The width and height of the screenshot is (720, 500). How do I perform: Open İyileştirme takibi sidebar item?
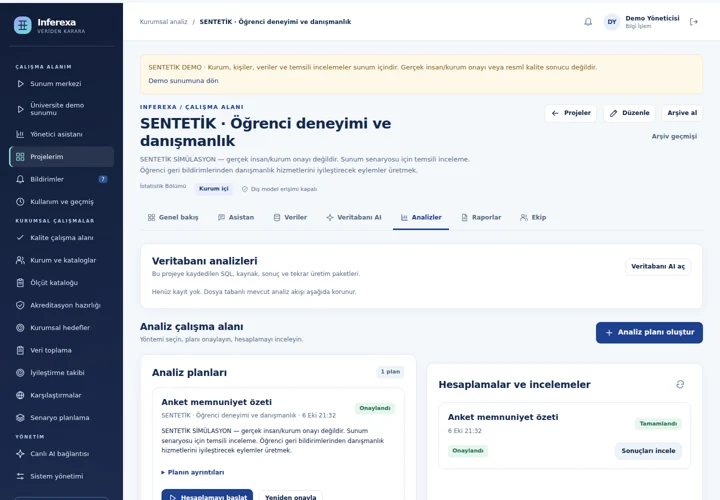(62, 372)
